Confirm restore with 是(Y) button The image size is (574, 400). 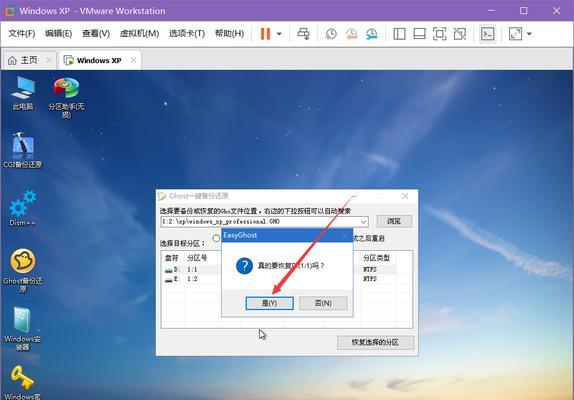pyautogui.click(x=269, y=303)
